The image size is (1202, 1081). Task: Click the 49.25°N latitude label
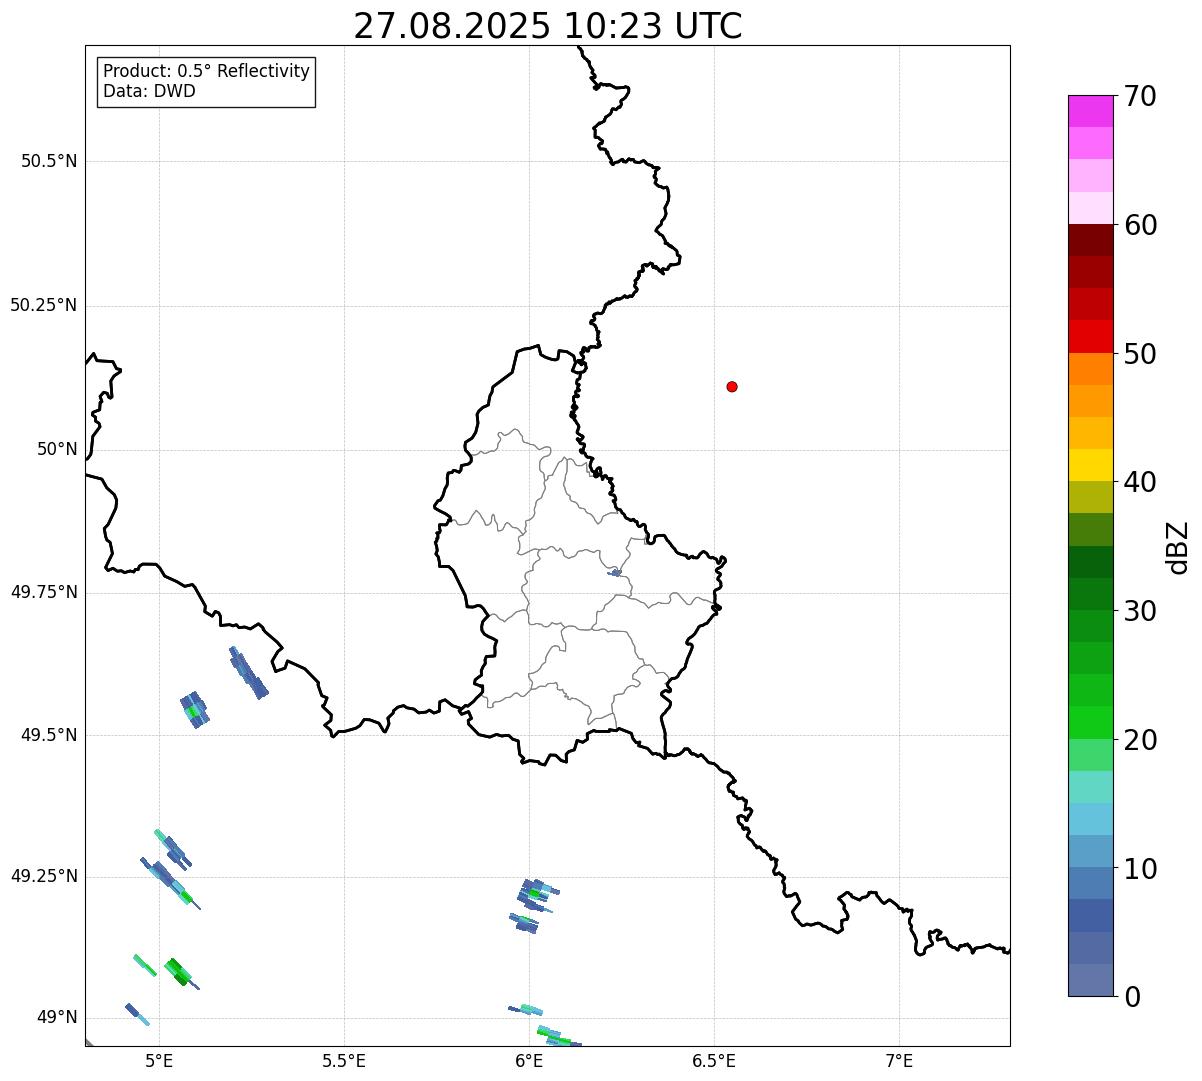[x=44, y=876]
